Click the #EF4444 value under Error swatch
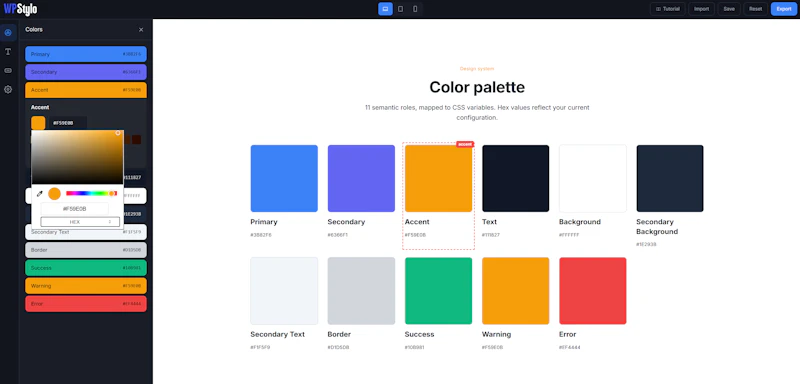800x384 pixels. pos(569,347)
